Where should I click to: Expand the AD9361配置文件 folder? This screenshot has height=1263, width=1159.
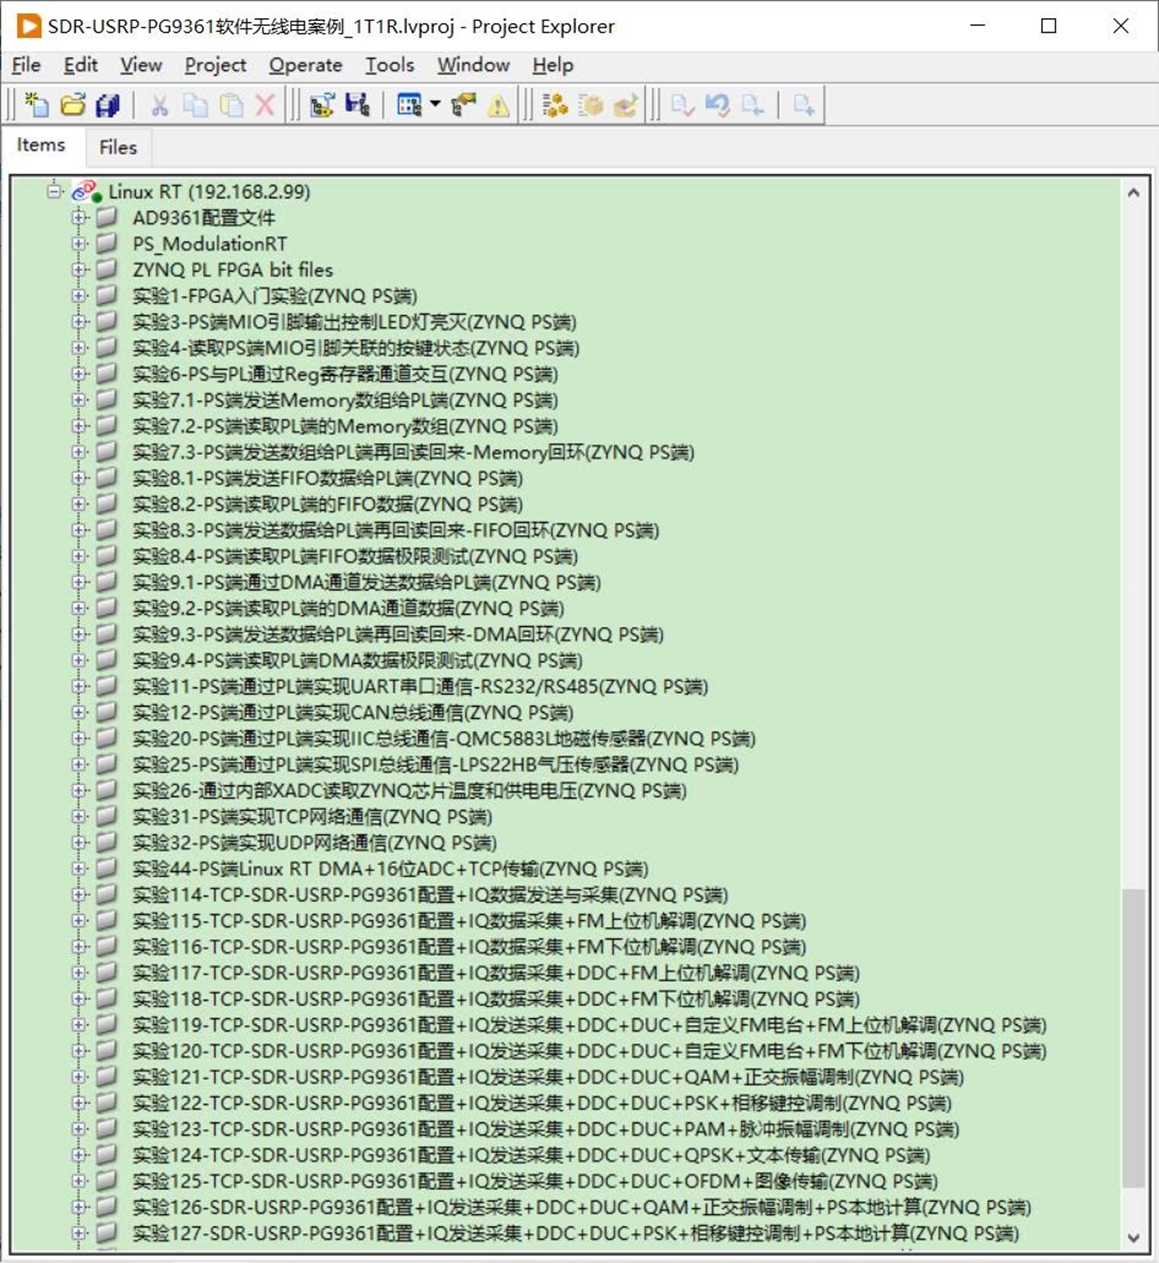point(80,217)
